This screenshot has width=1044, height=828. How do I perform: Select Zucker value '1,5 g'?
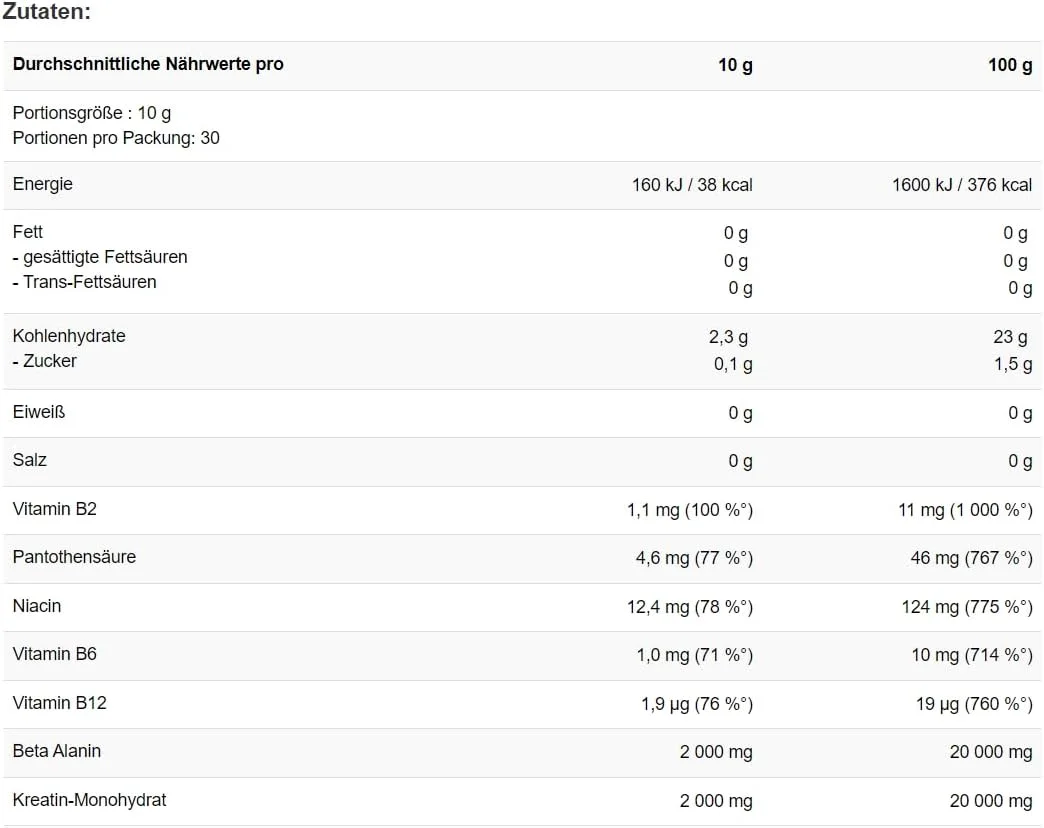click(x=1013, y=364)
